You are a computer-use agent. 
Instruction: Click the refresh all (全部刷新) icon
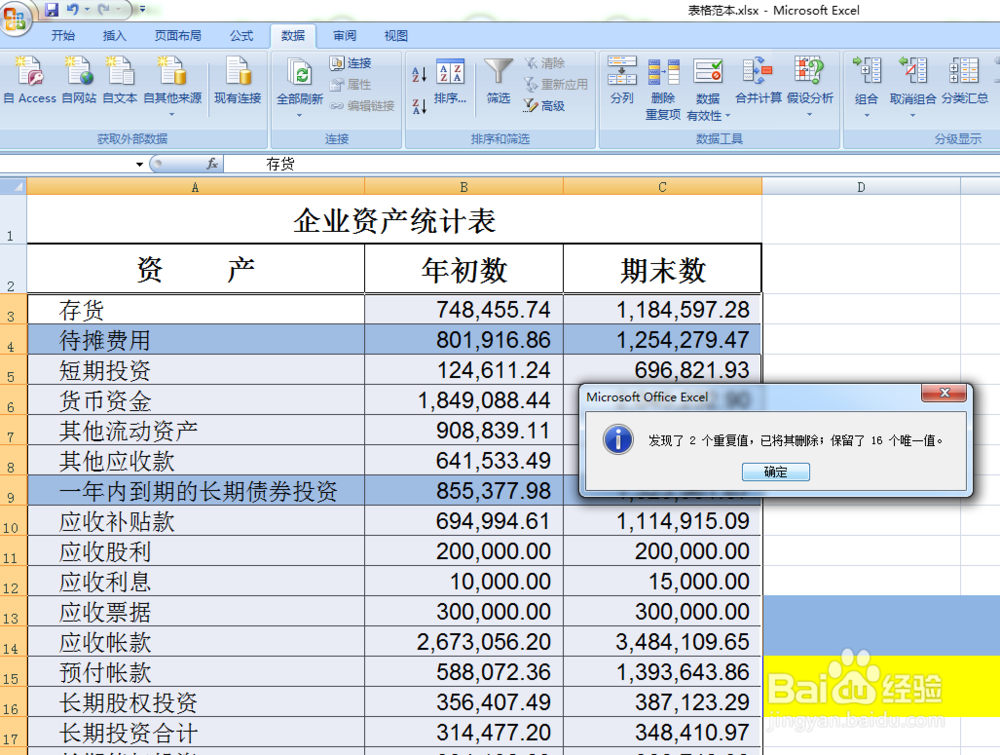[299, 72]
